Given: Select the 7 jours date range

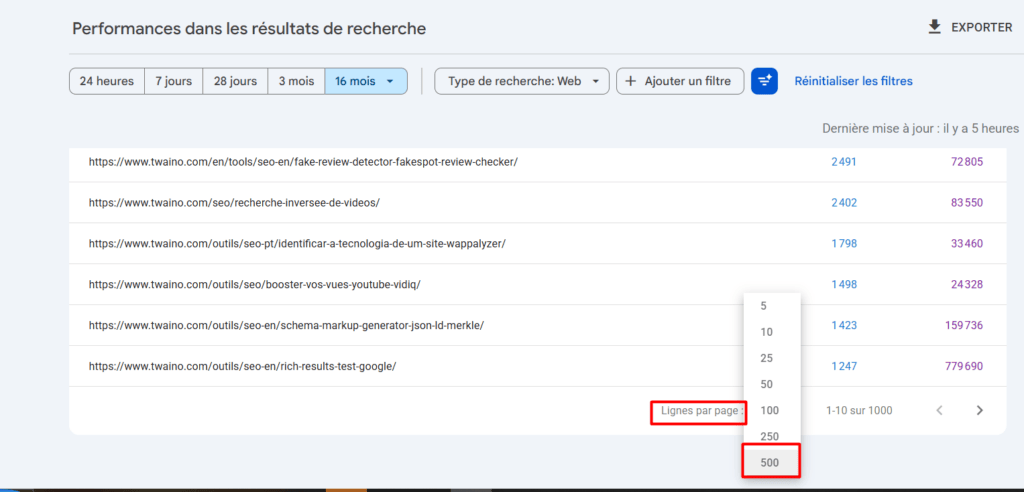Looking at the screenshot, I should point(174,82).
